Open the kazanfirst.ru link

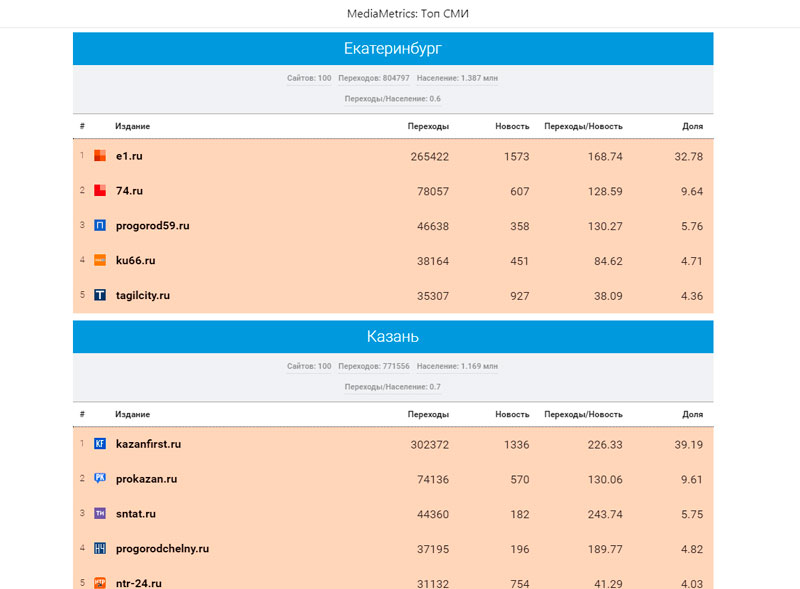(148, 444)
